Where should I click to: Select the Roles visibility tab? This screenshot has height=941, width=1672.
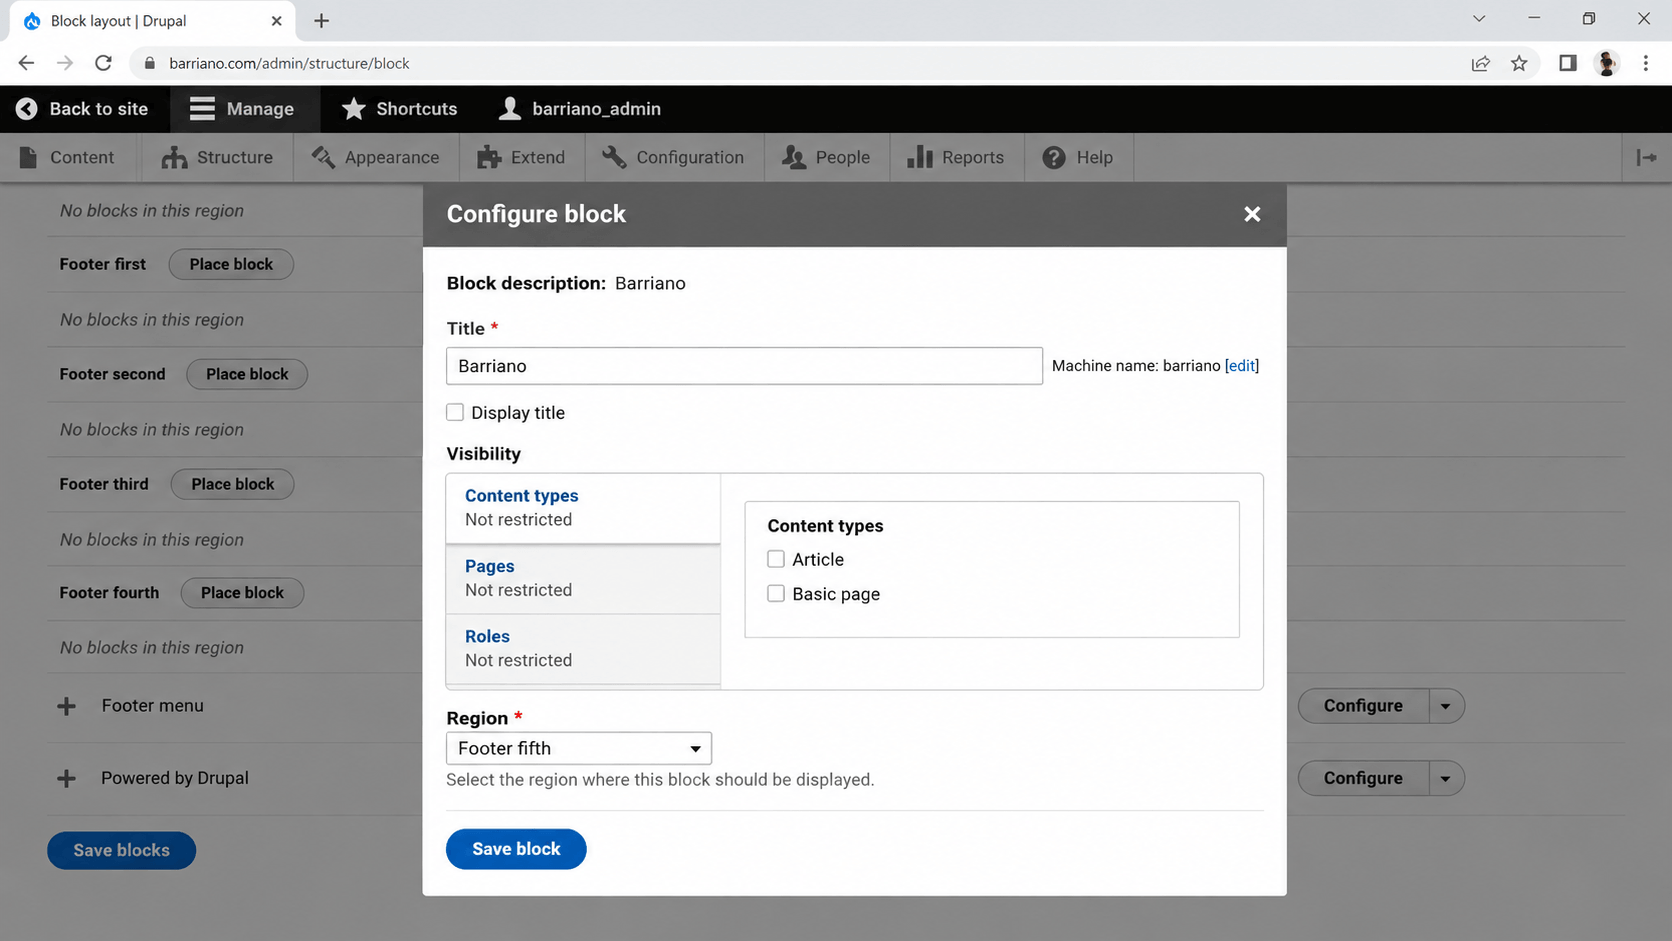tap(583, 648)
